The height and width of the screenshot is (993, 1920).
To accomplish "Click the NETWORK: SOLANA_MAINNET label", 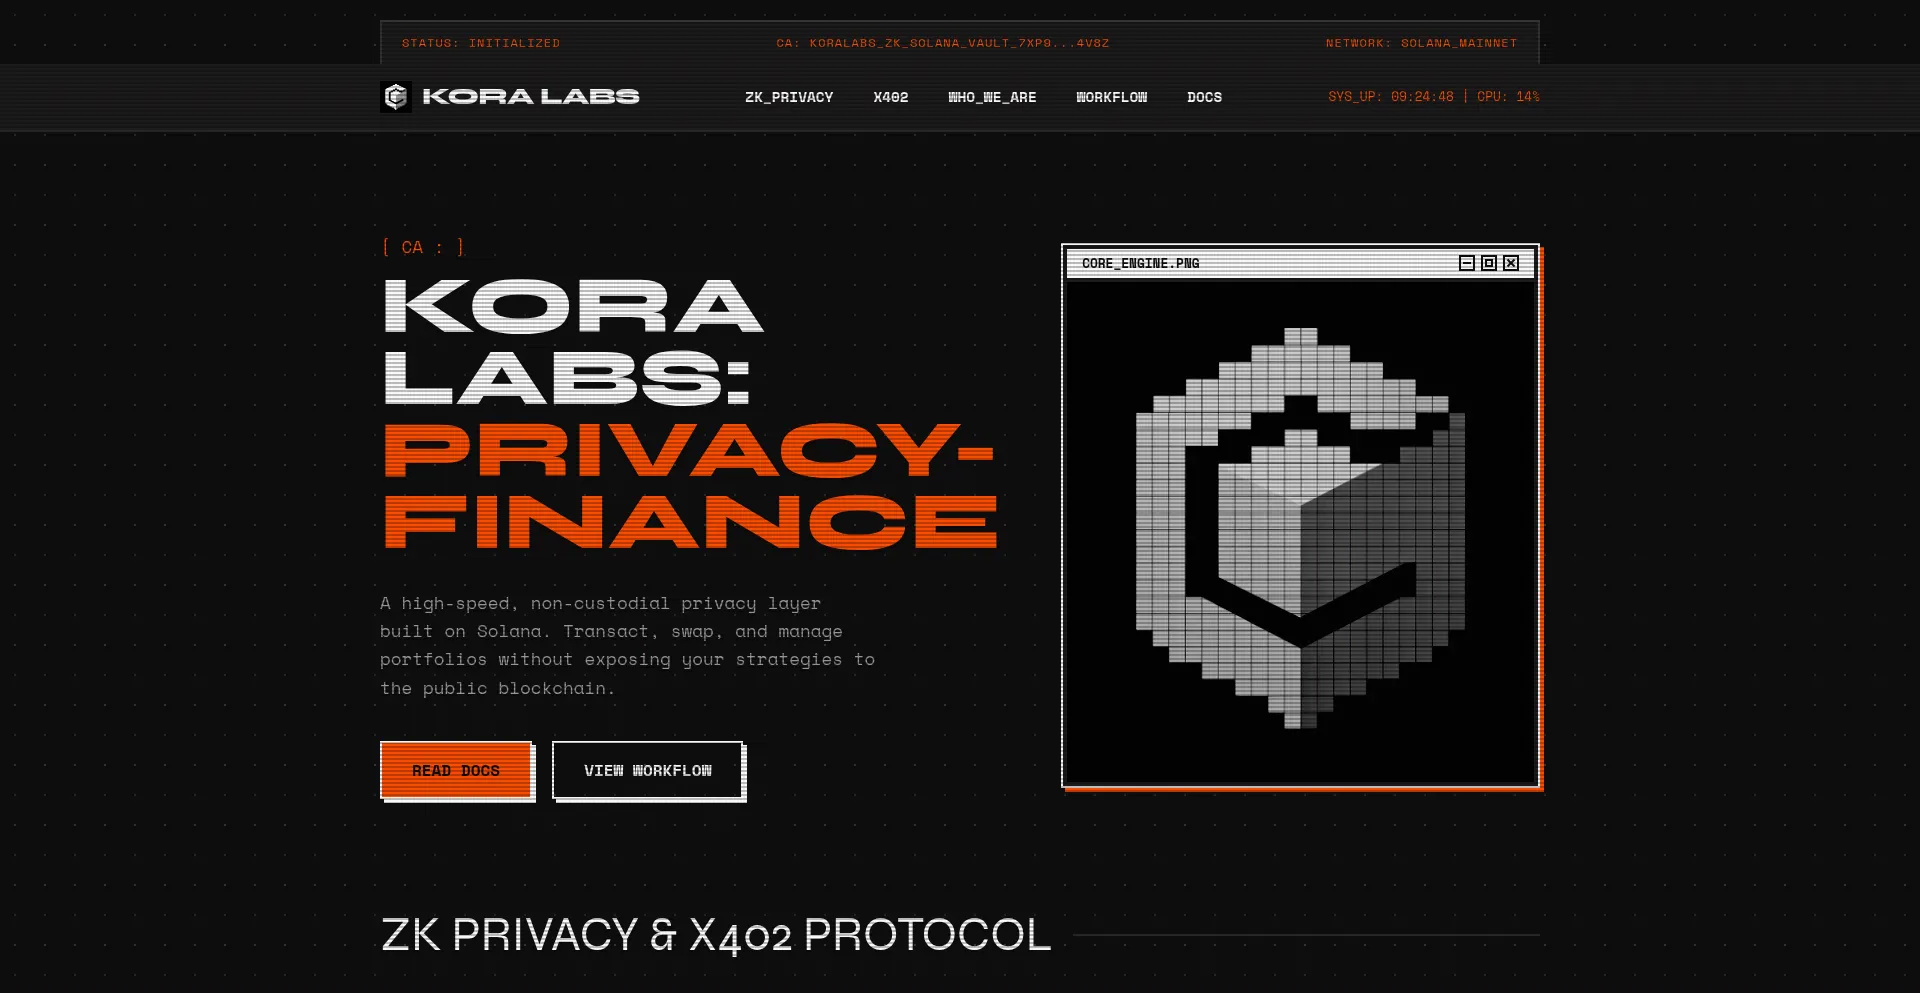I will tap(1421, 43).
